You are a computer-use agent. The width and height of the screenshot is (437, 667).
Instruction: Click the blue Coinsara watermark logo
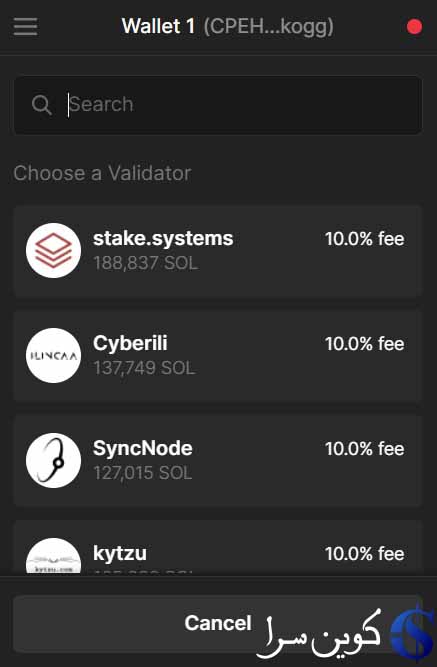413,632
